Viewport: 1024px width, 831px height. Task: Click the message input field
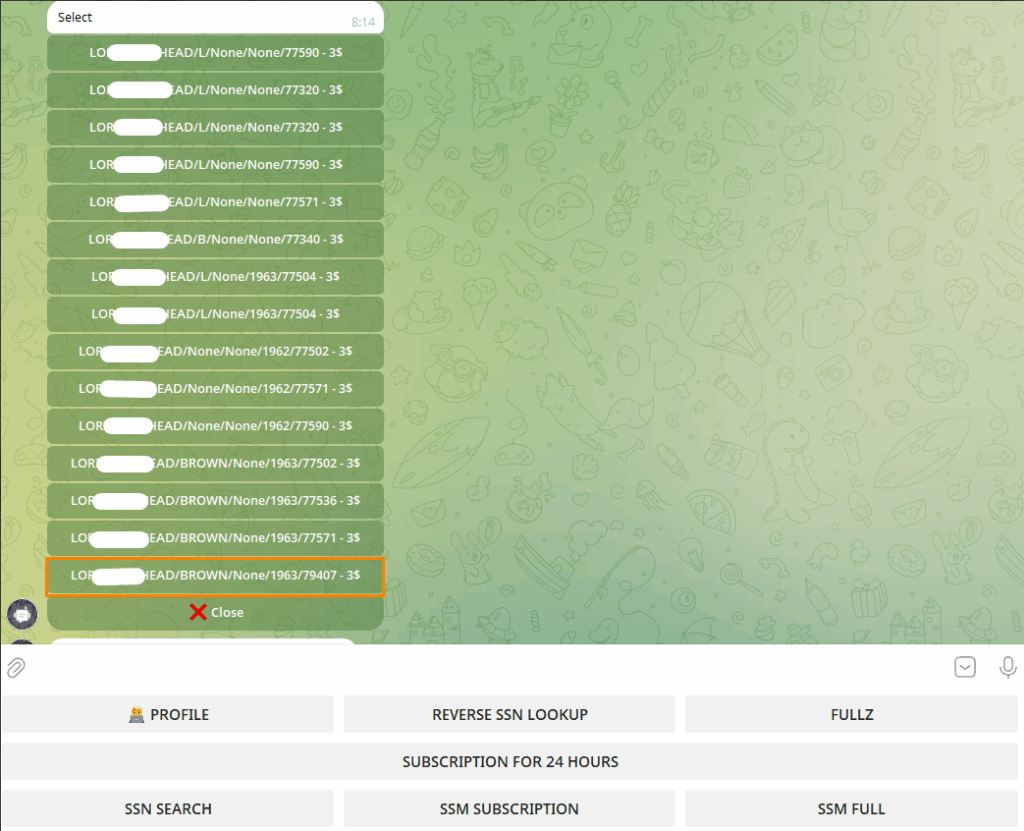tap(480, 667)
